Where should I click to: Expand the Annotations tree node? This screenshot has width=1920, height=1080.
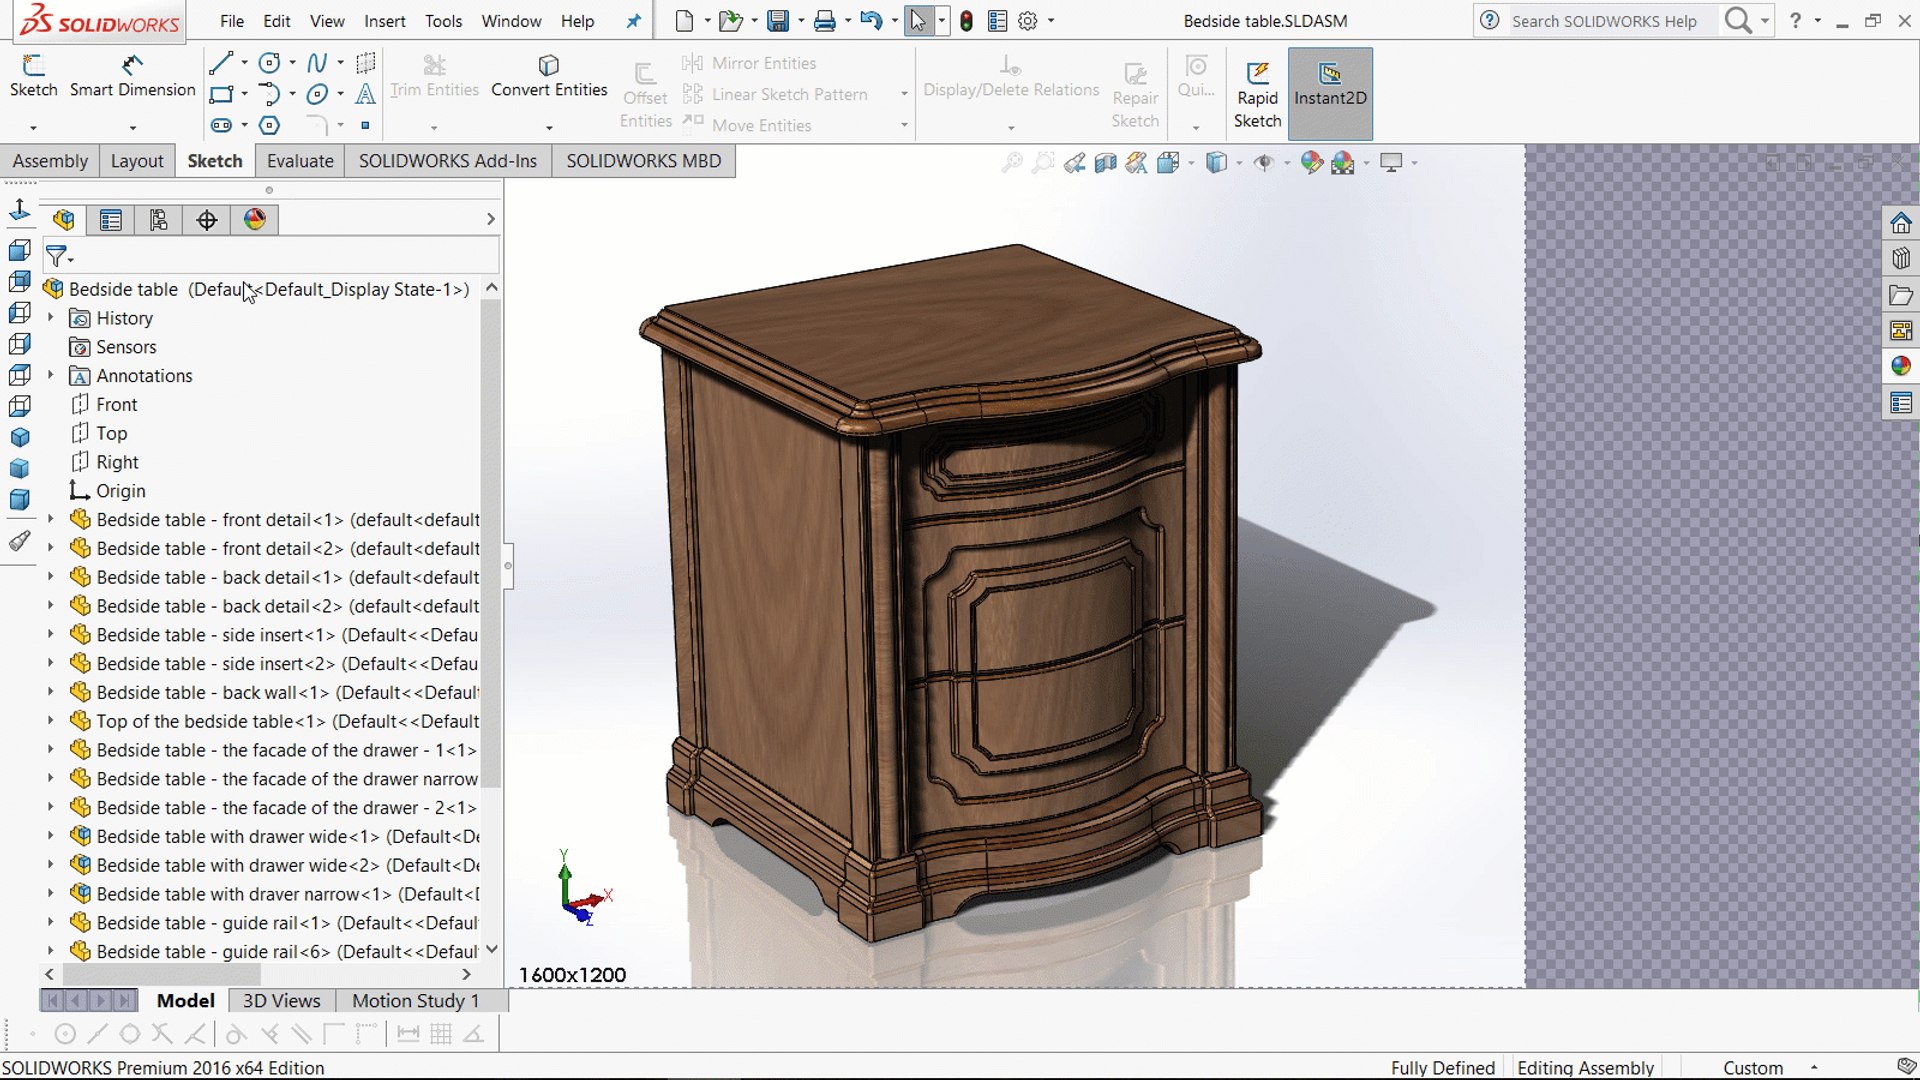tap(51, 375)
